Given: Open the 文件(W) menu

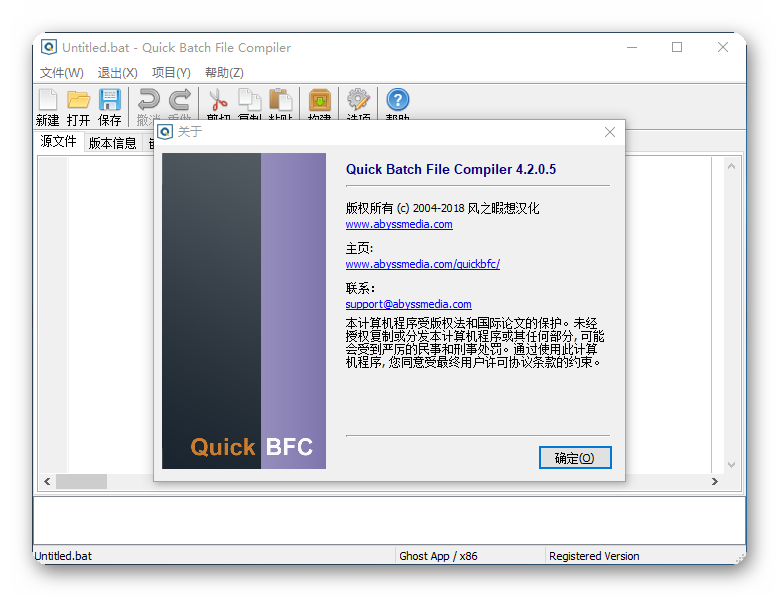Looking at the screenshot, I should [61, 73].
